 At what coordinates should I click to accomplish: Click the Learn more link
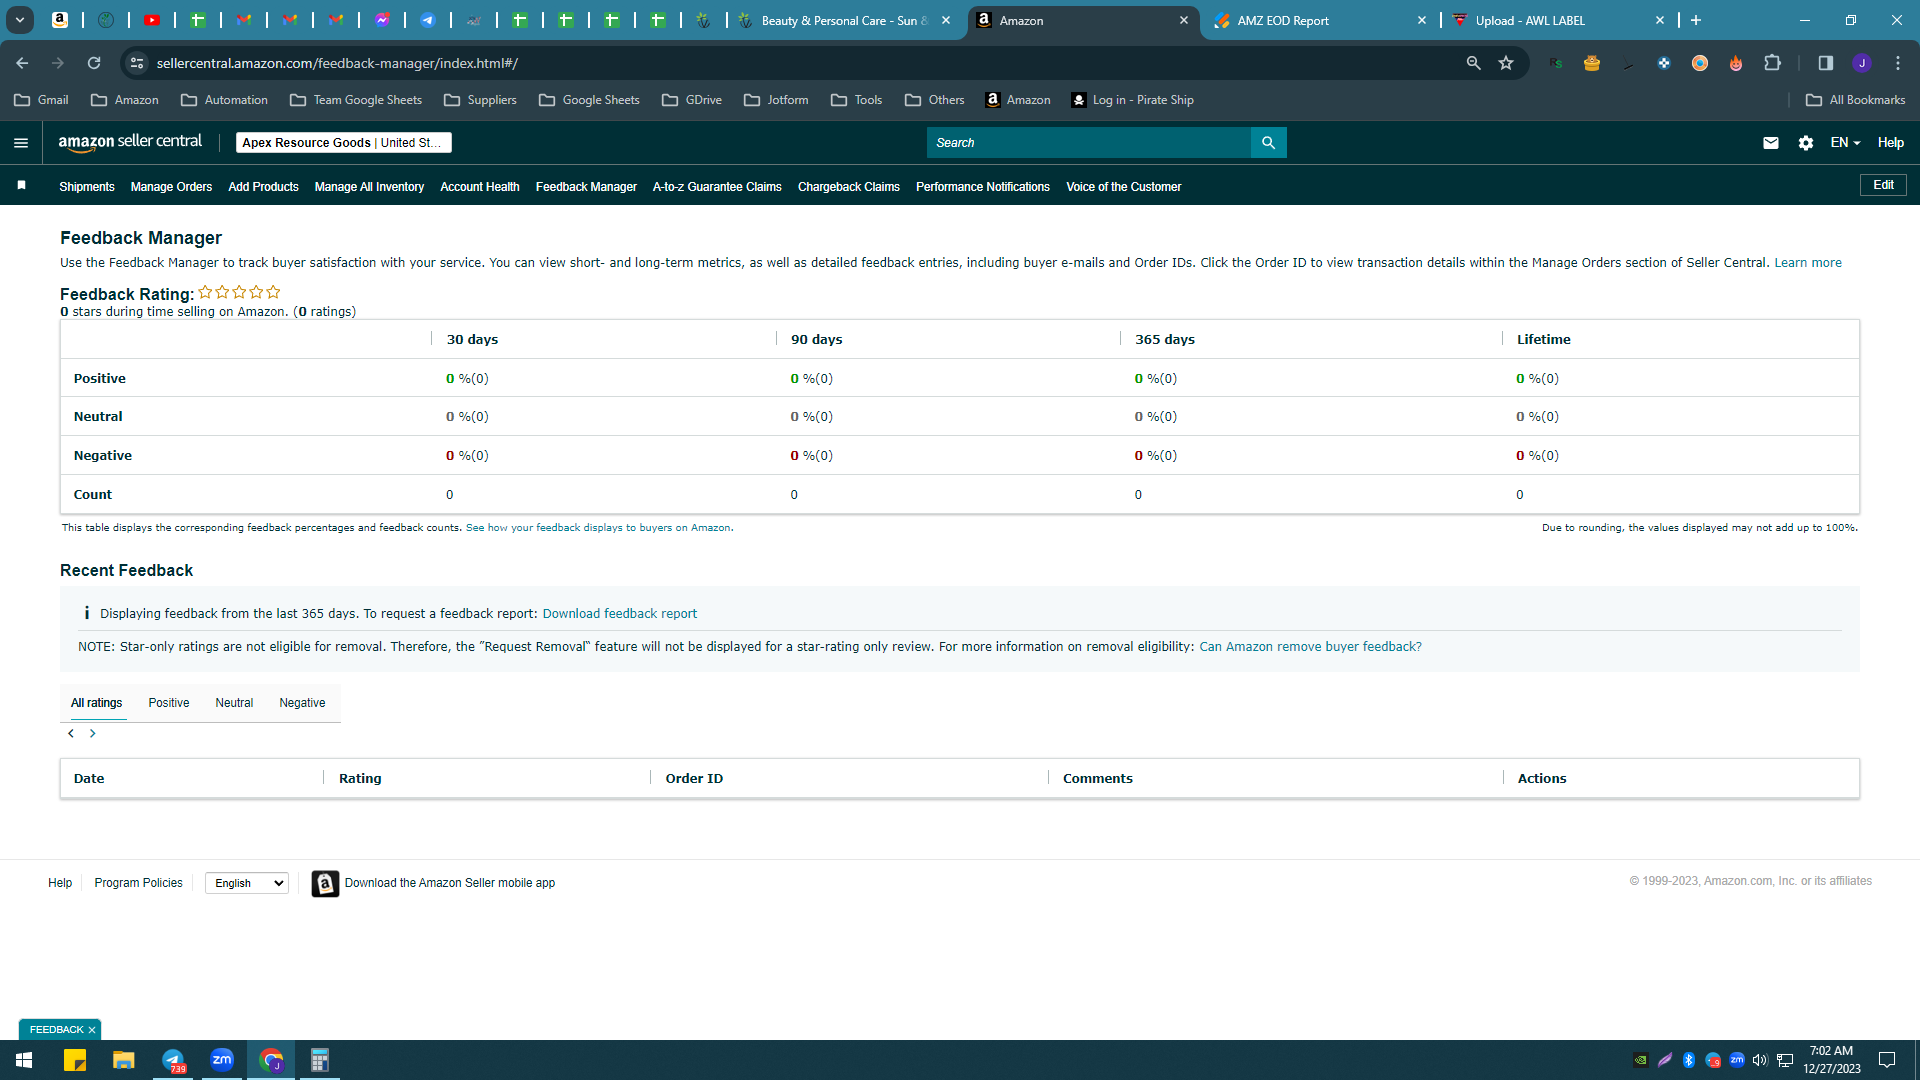(1808, 263)
